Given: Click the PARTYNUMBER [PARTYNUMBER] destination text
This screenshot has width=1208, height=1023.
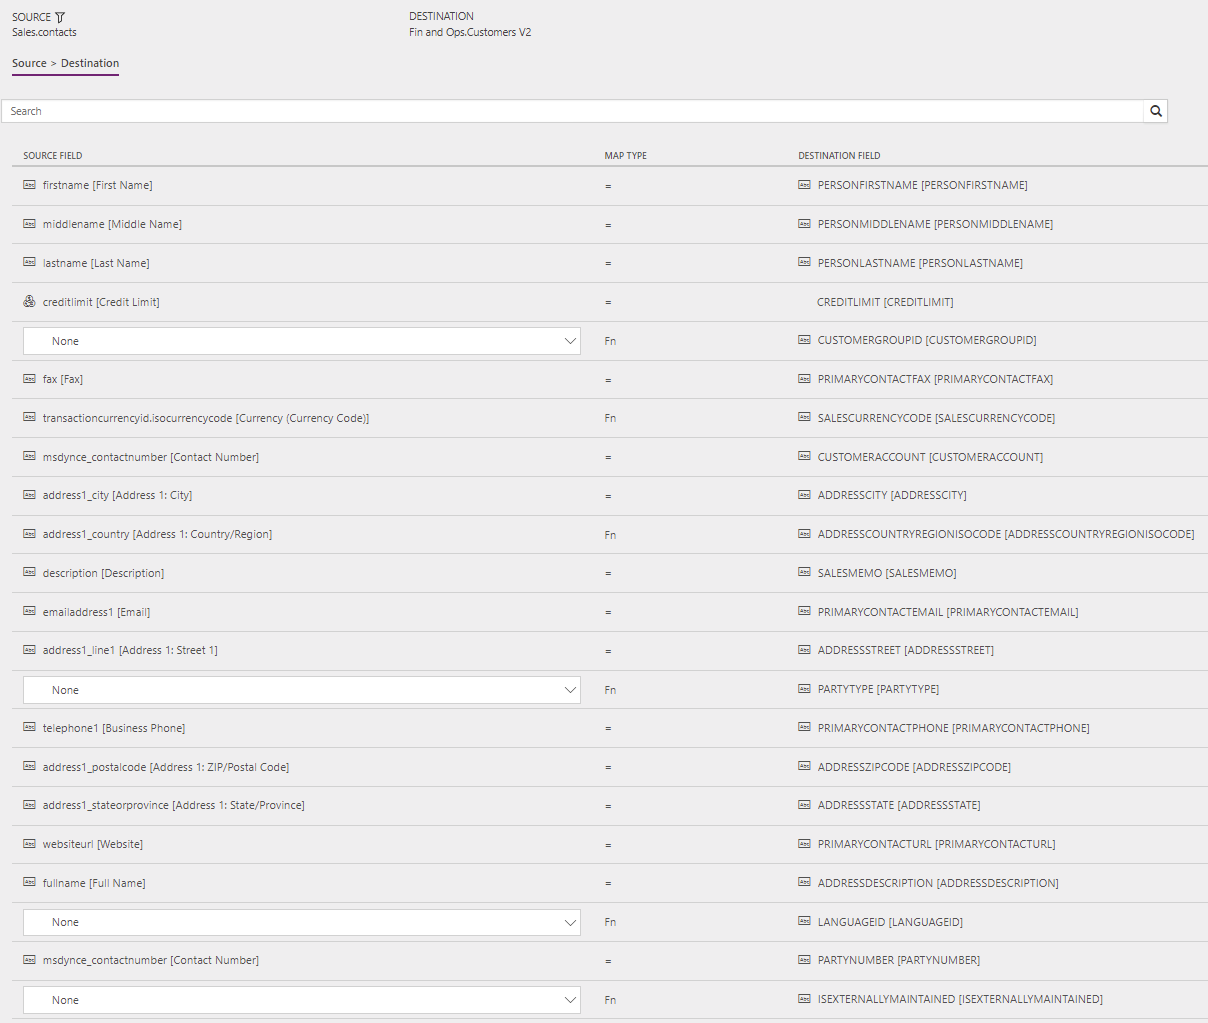Looking at the screenshot, I should point(899,960).
